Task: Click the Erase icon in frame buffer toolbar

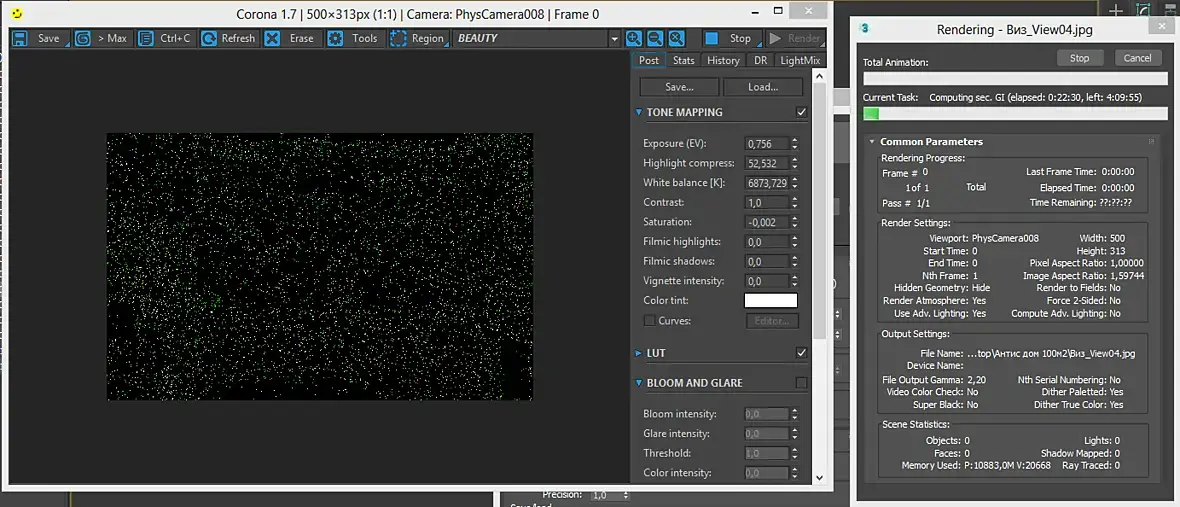Action: tap(272, 38)
